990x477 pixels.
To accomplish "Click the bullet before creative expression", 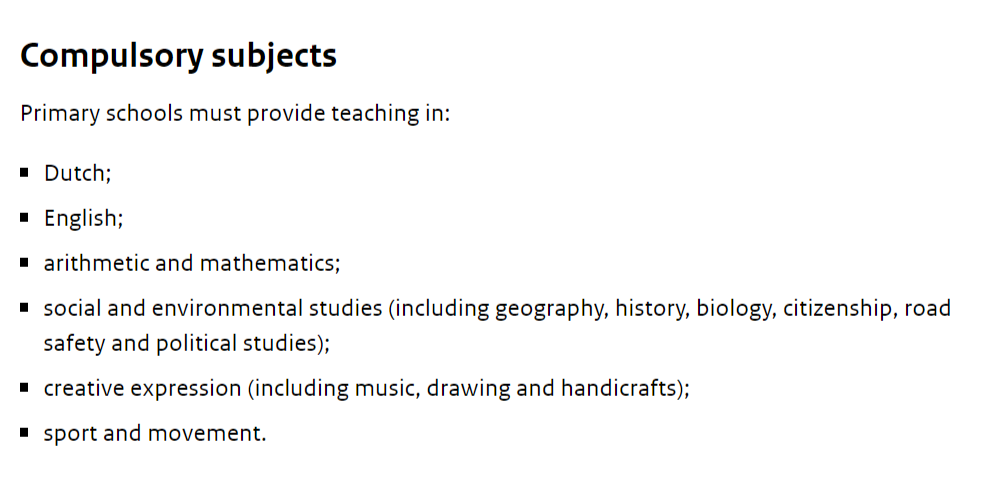I will tap(25, 387).
